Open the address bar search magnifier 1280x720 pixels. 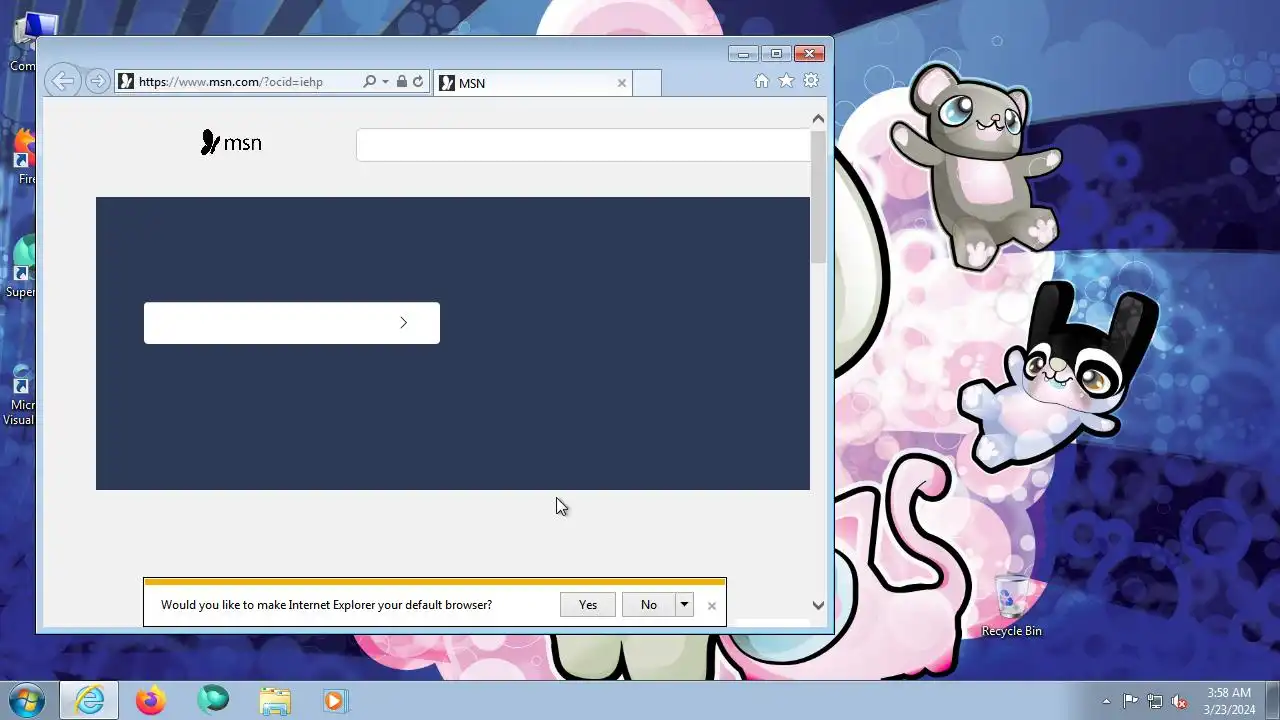click(369, 82)
